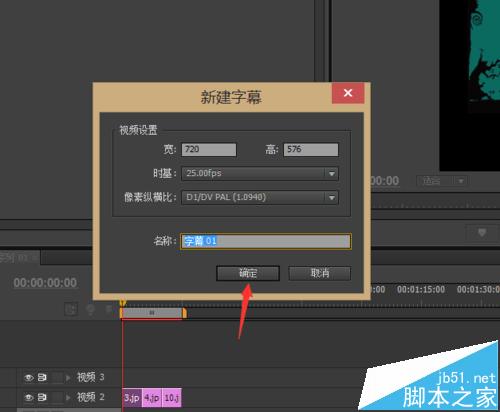The height and width of the screenshot is (412, 500).
Task: Click the set marker icon in timeline header
Action: 91,309
